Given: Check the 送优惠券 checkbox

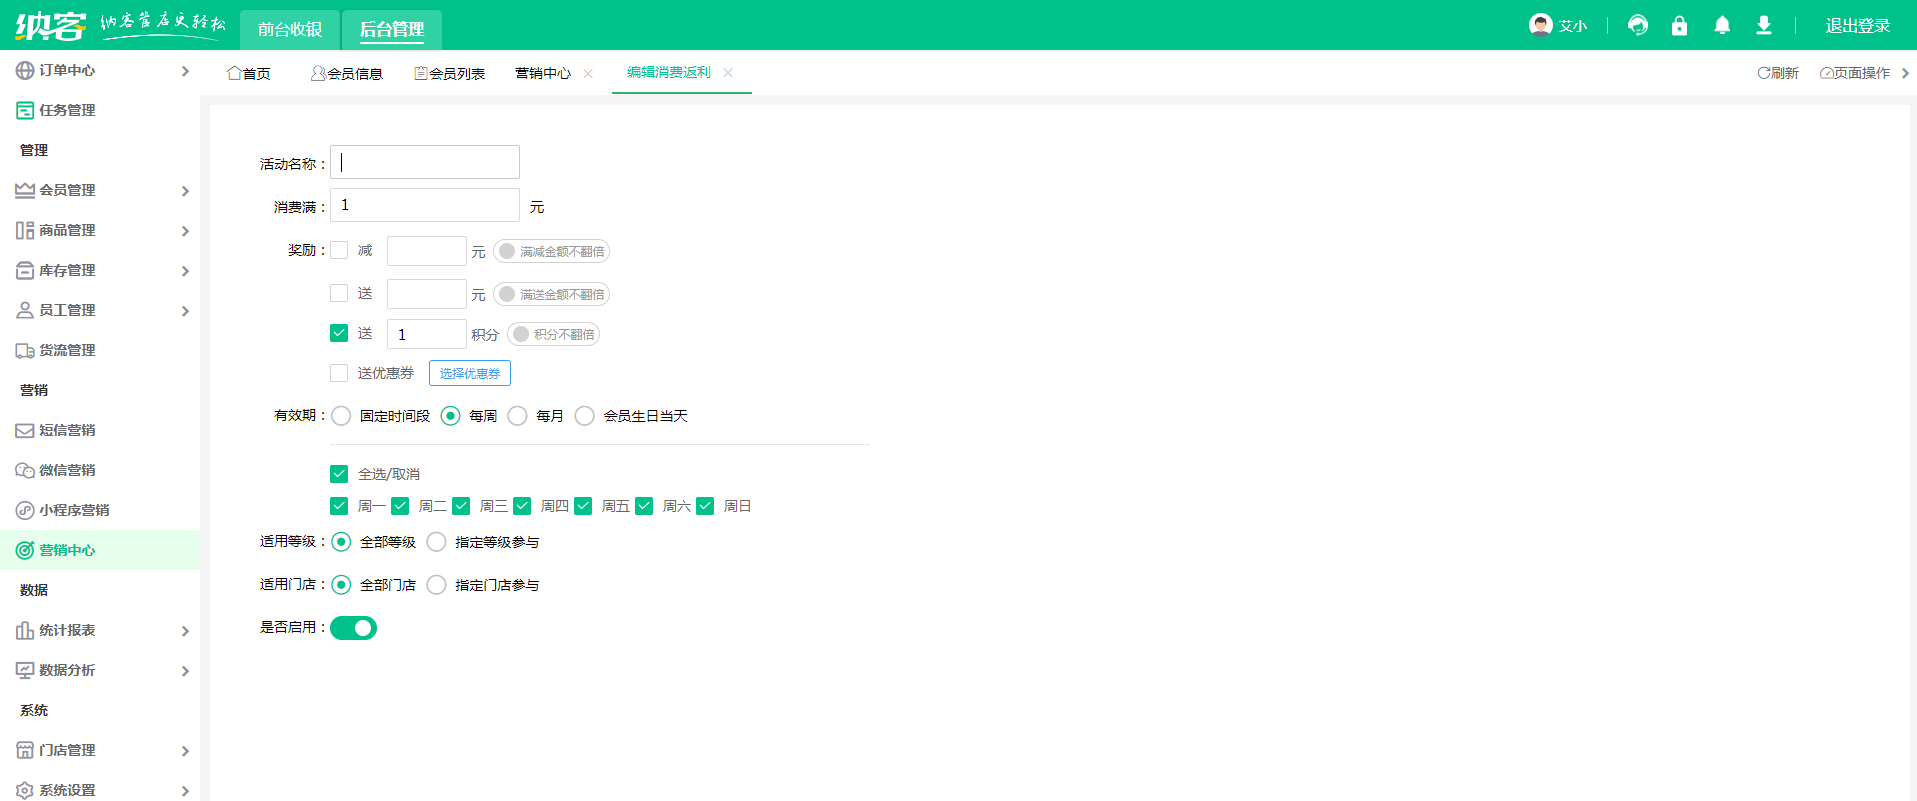Looking at the screenshot, I should [339, 373].
